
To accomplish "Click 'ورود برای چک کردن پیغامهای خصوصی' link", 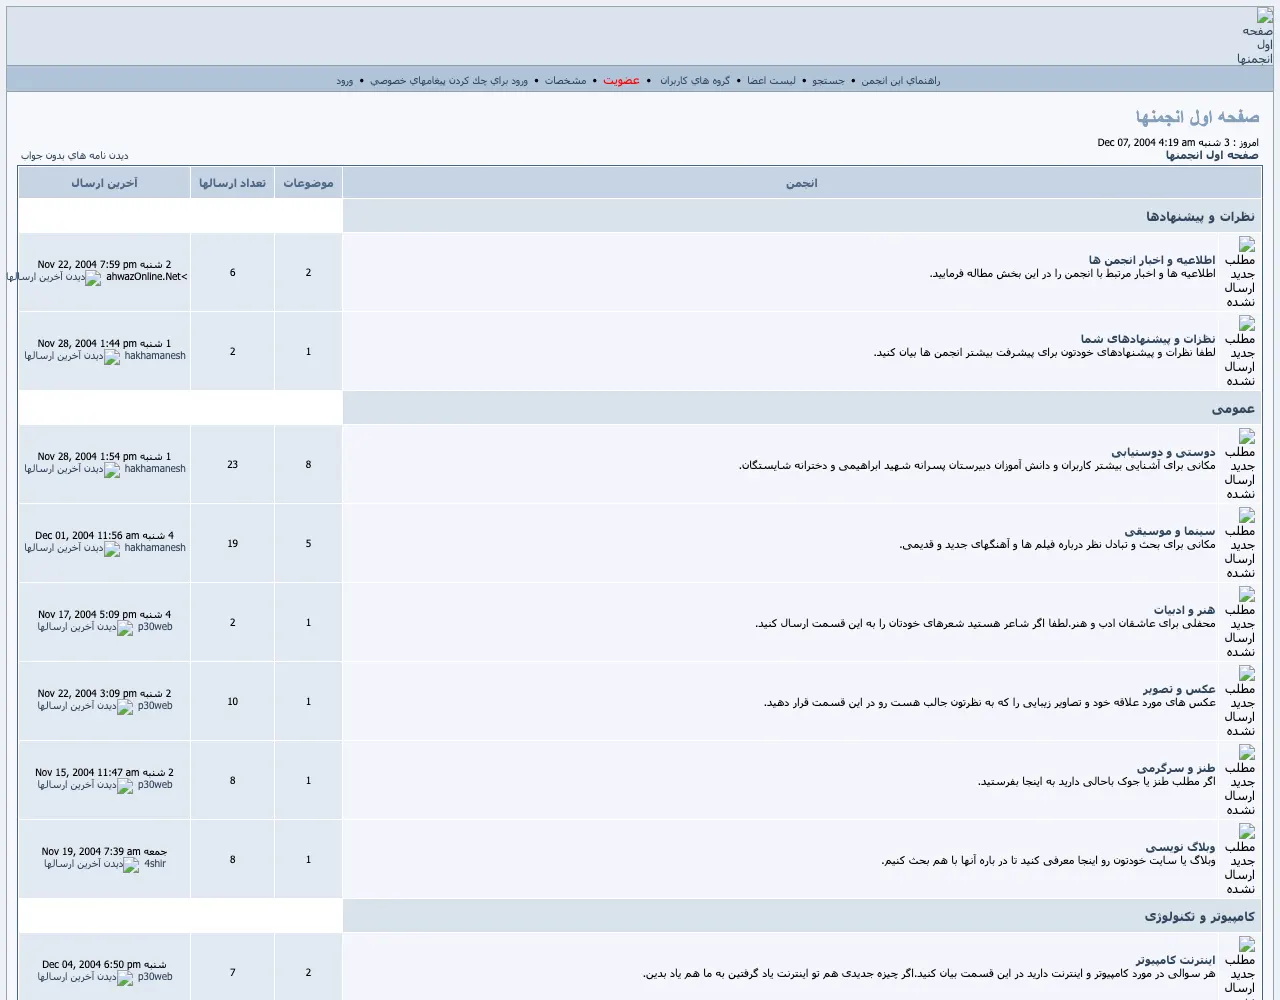I will click(449, 81).
